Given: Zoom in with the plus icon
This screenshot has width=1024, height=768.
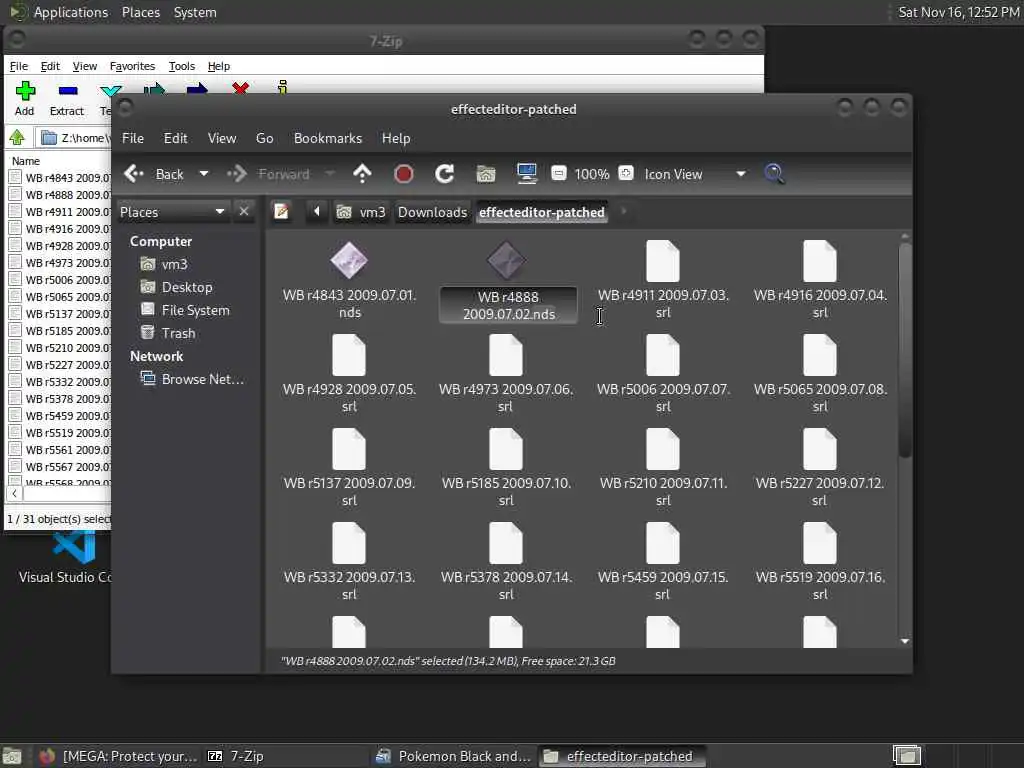Looking at the screenshot, I should (x=626, y=173).
